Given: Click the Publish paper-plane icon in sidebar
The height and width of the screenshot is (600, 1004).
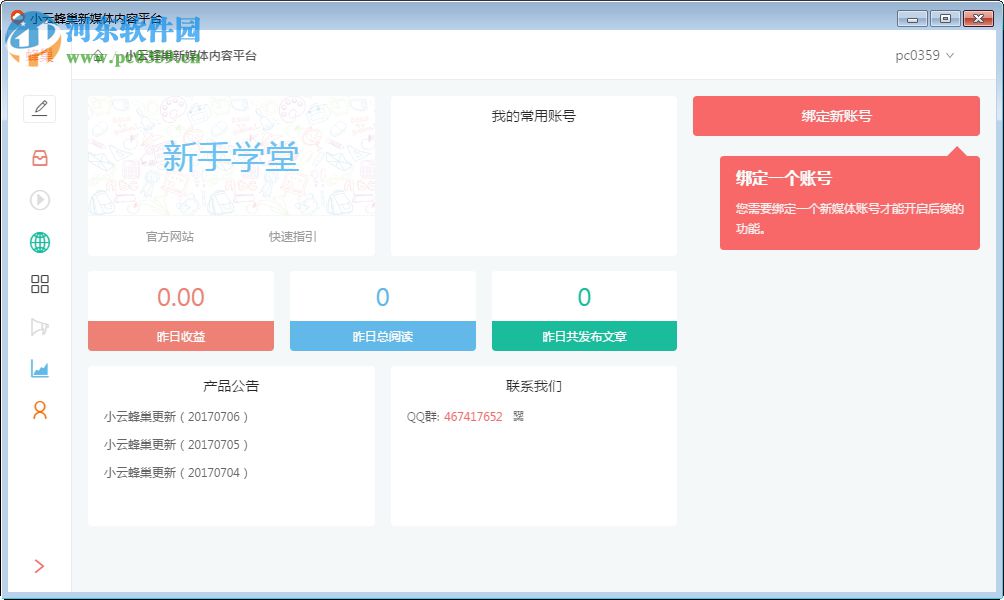Looking at the screenshot, I should pyautogui.click(x=40, y=326).
